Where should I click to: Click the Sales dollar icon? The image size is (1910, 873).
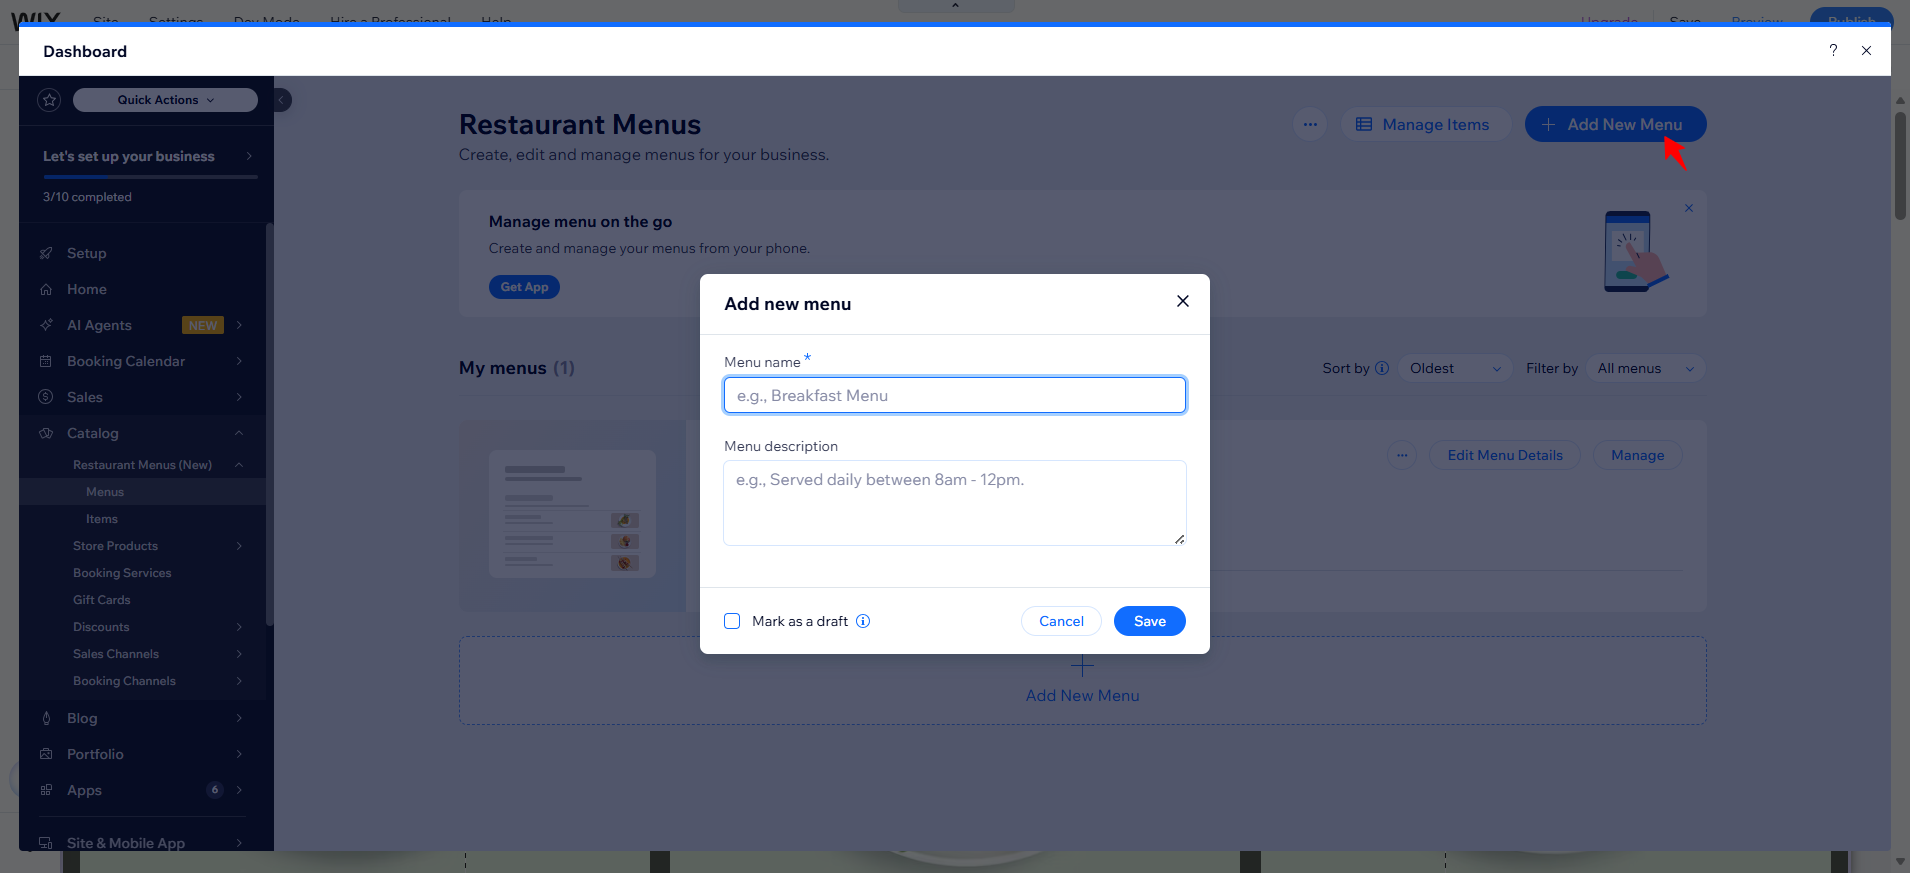[x=46, y=397]
